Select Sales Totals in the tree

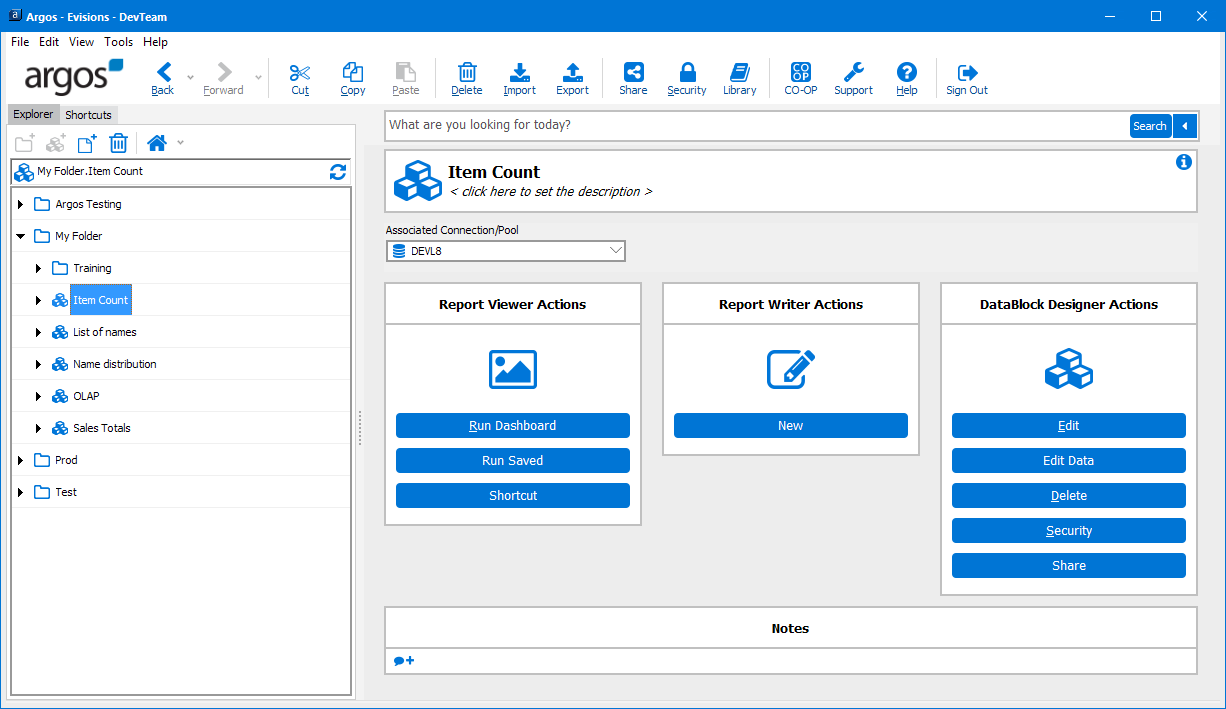[102, 428]
